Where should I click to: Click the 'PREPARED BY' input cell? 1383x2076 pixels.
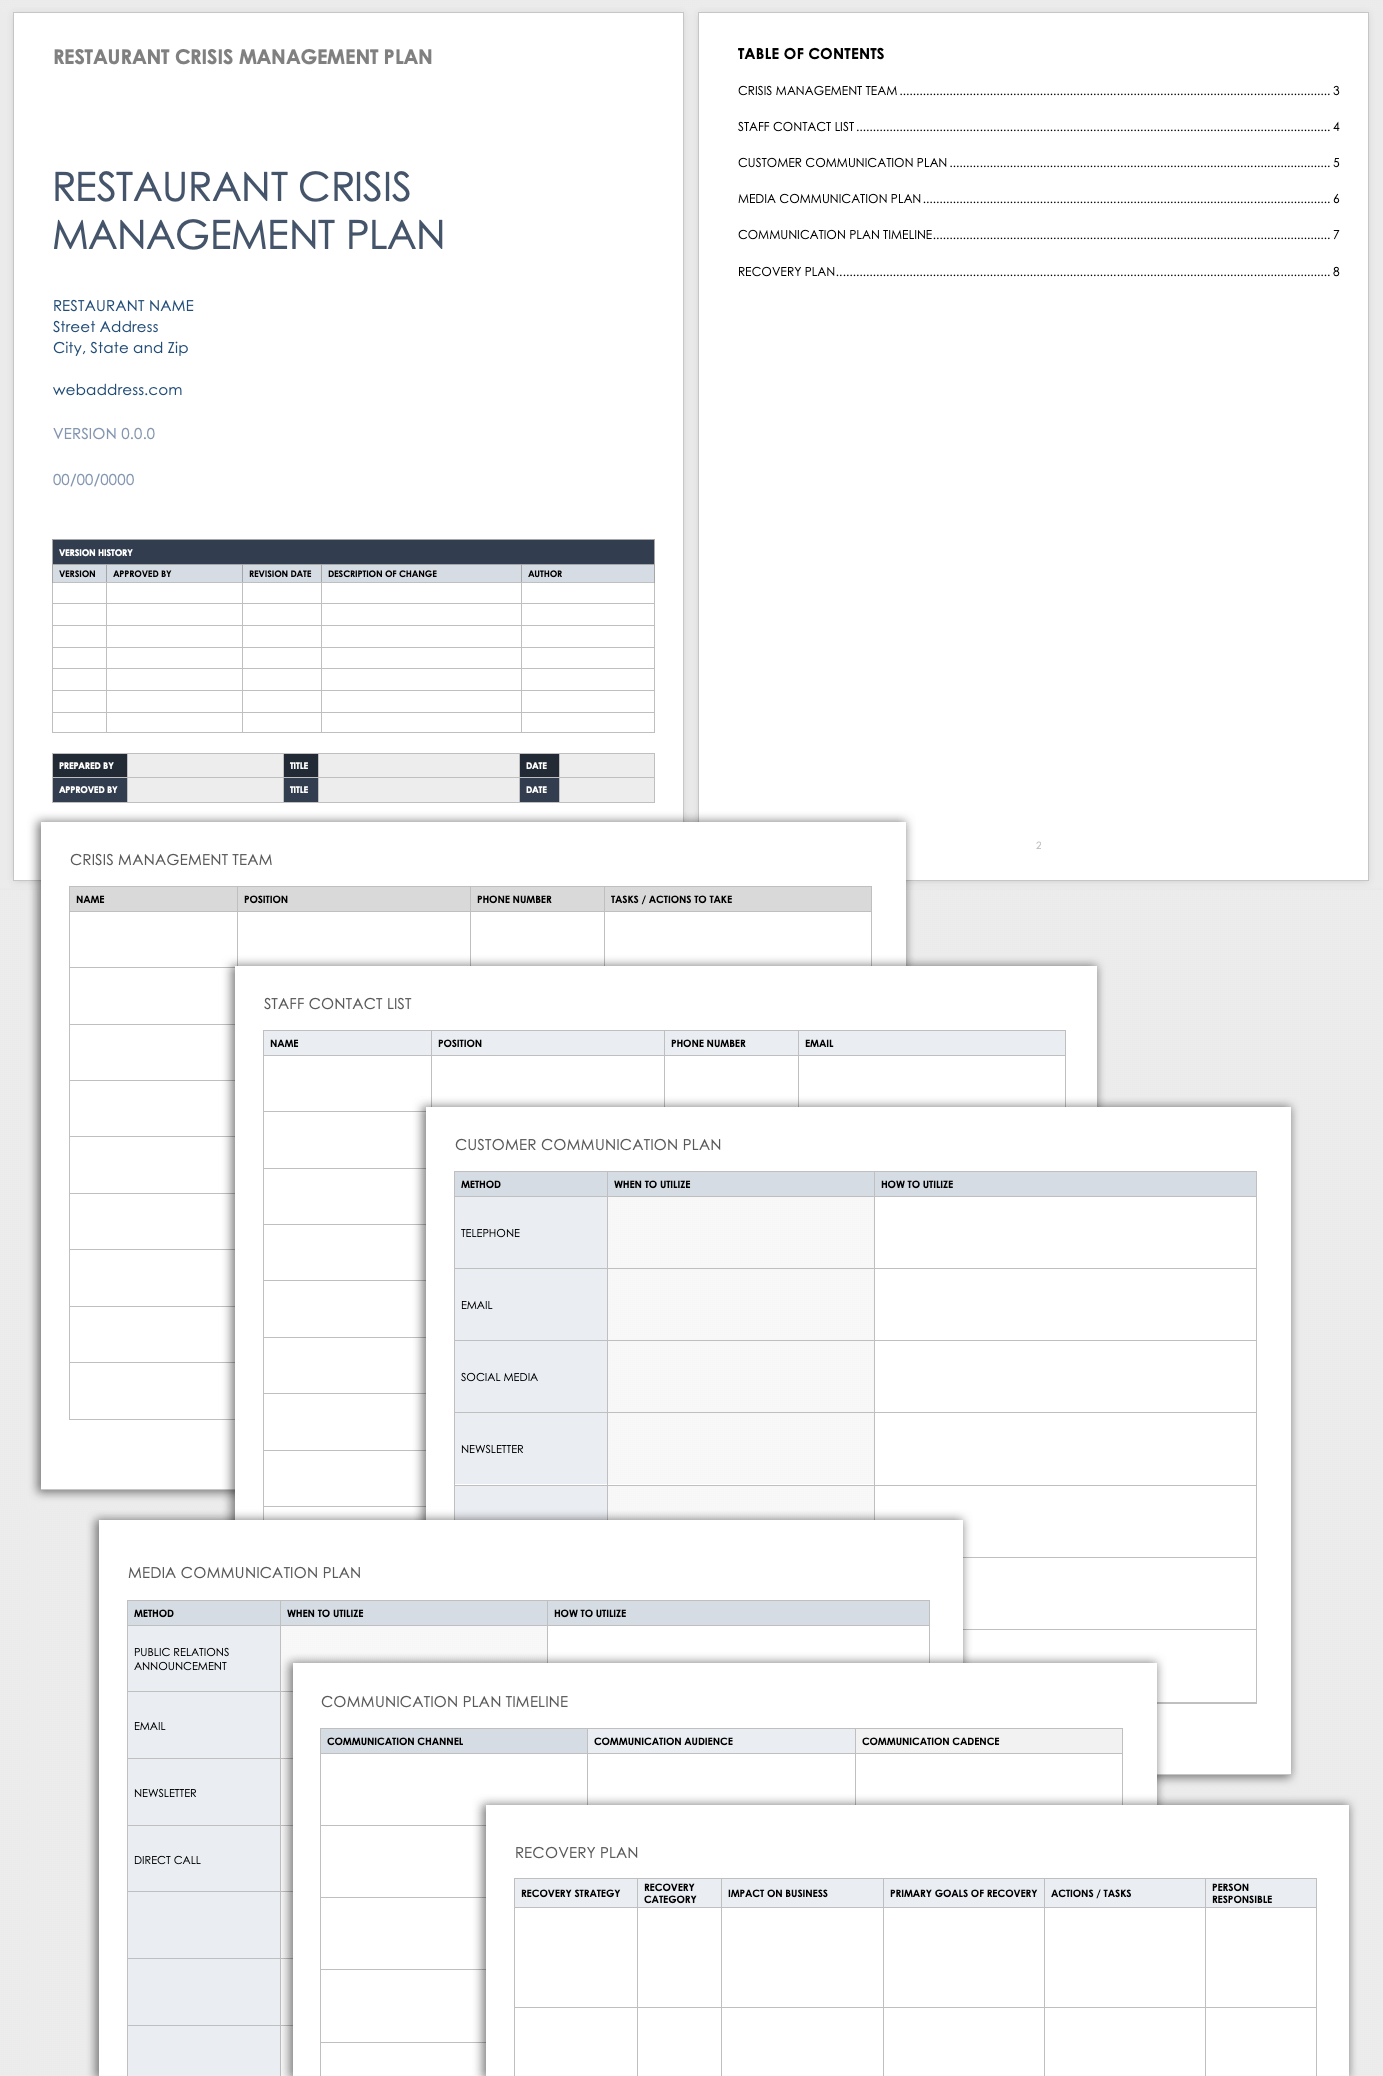(205, 766)
